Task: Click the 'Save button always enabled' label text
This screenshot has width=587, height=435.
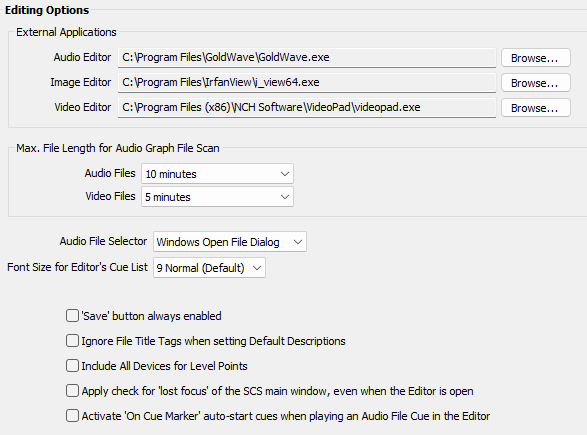Action: tap(152, 316)
